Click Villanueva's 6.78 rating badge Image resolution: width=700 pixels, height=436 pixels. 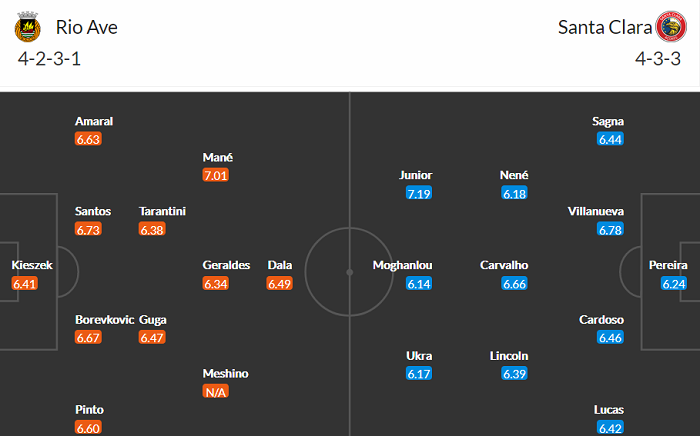[610, 230]
